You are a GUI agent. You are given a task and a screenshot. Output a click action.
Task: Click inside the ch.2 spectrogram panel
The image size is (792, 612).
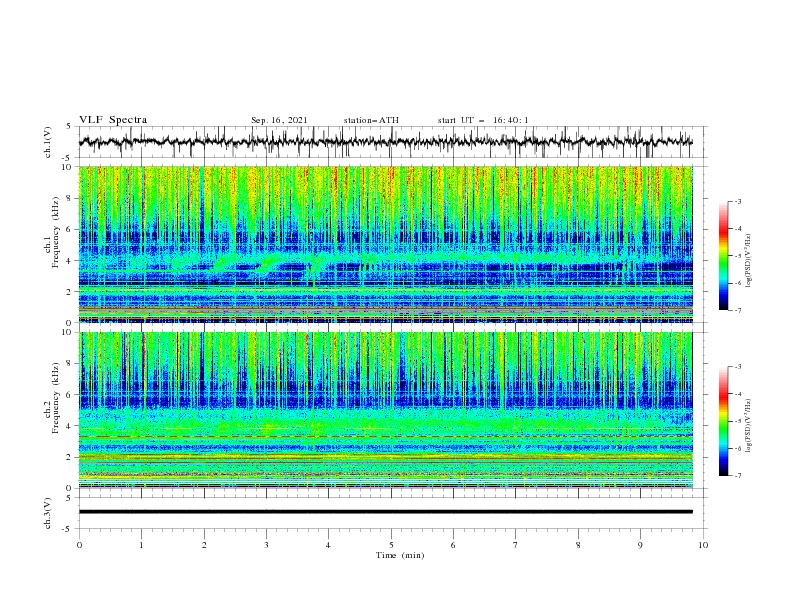(386, 410)
